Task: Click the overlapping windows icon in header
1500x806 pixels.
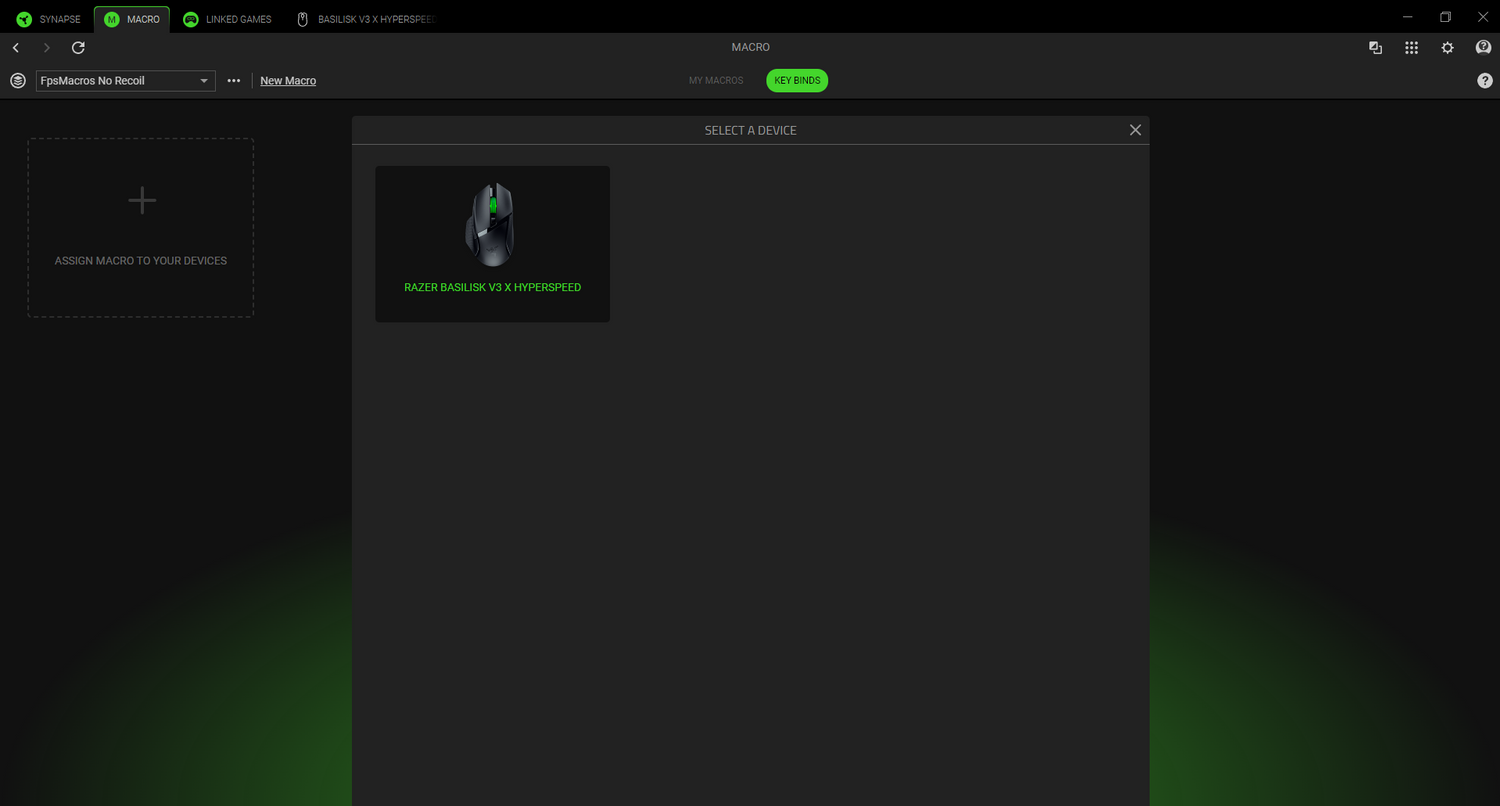Action: pyautogui.click(x=1375, y=48)
